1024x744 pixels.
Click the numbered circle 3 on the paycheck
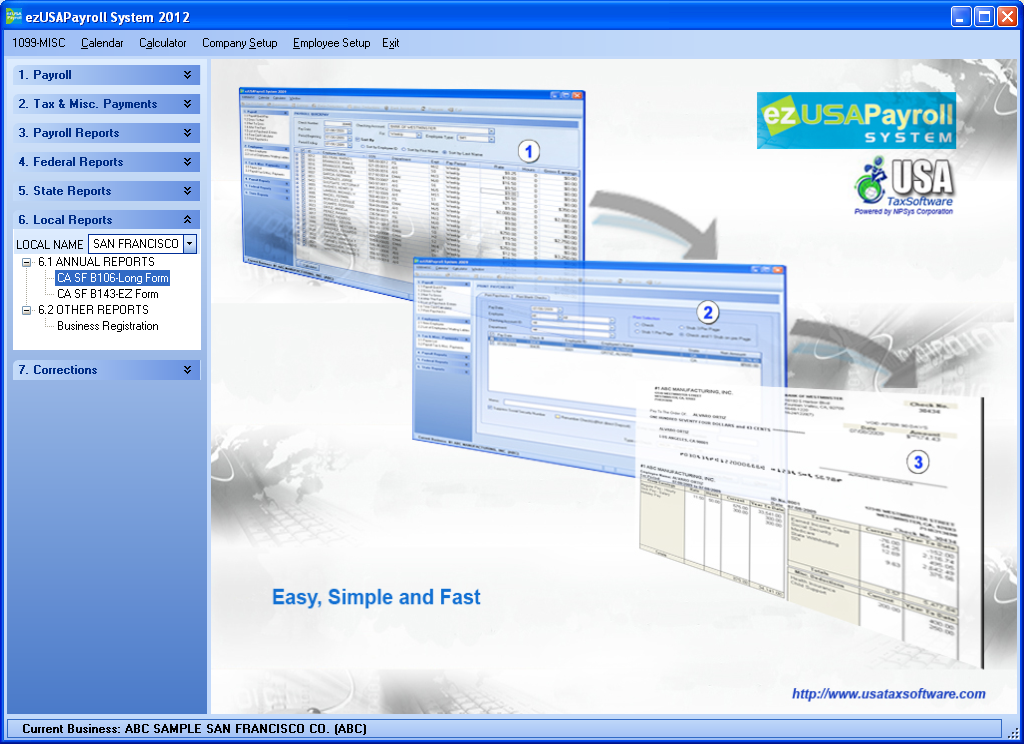point(918,462)
